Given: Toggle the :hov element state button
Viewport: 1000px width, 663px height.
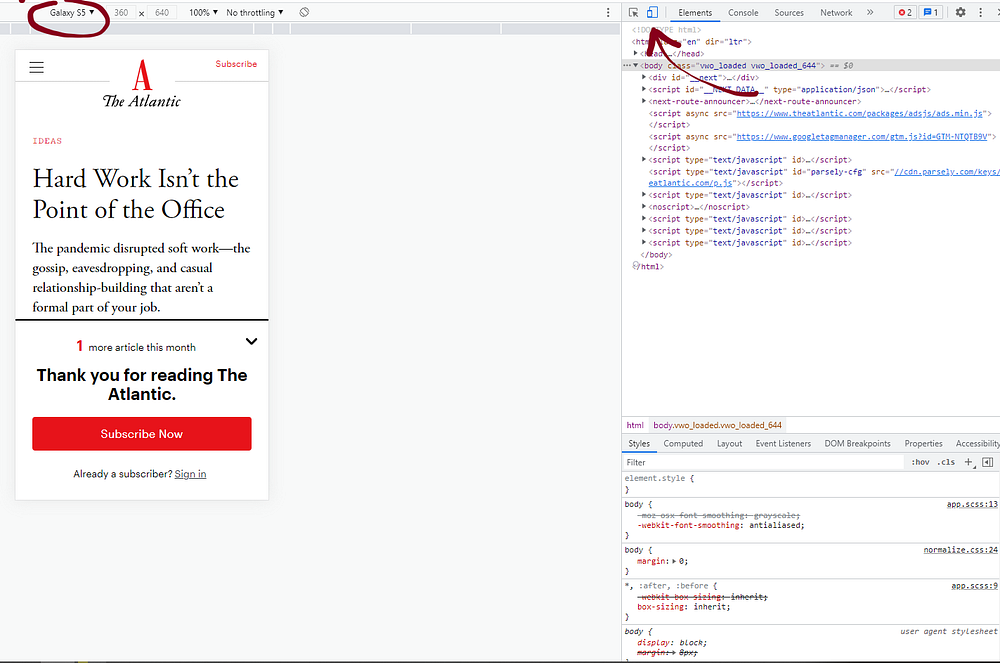Looking at the screenshot, I should pos(920,462).
